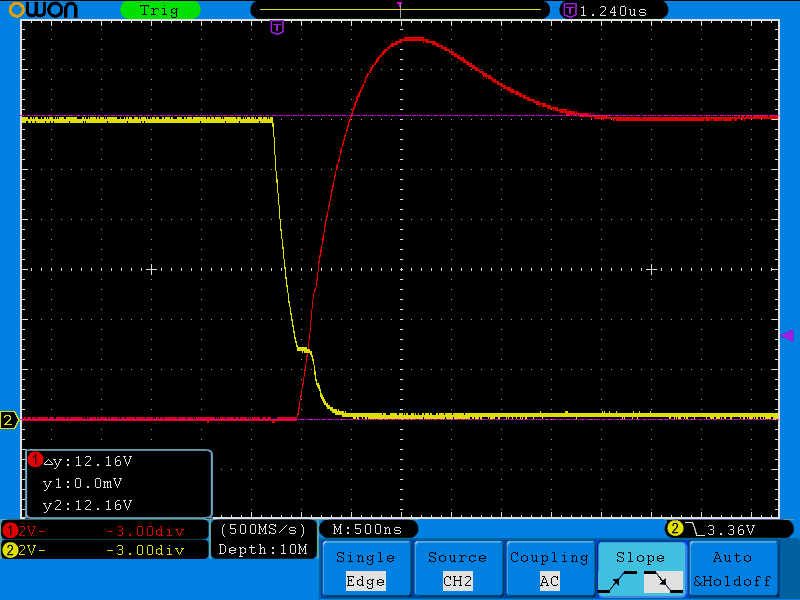The width and height of the screenshot is (800, 600).
Task: Click the yellow channel 2 ground marker
Action: [x=9, y=420]
